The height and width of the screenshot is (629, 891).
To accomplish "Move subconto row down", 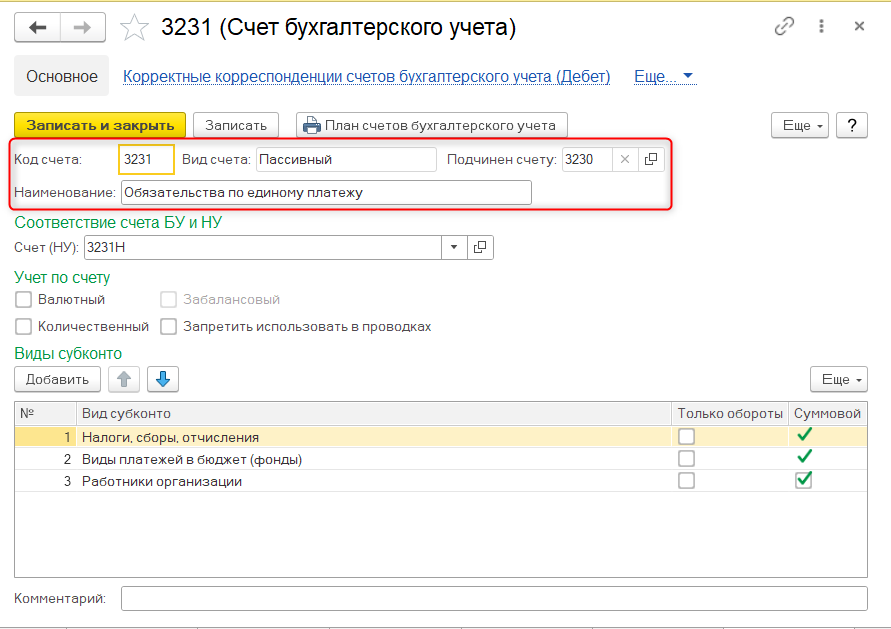I will point(162,379).
